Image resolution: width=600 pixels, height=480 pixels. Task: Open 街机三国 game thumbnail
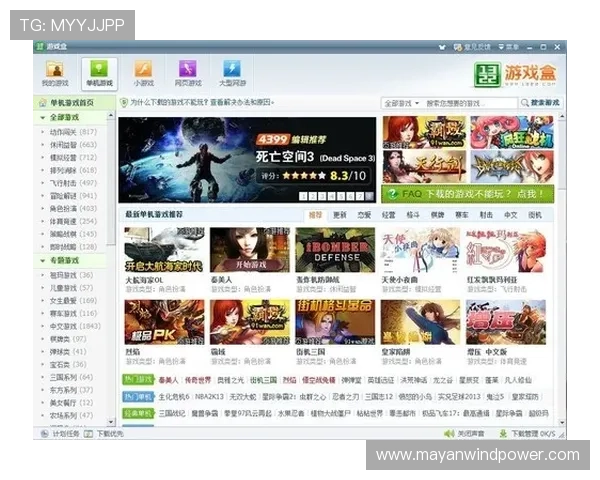335,322
